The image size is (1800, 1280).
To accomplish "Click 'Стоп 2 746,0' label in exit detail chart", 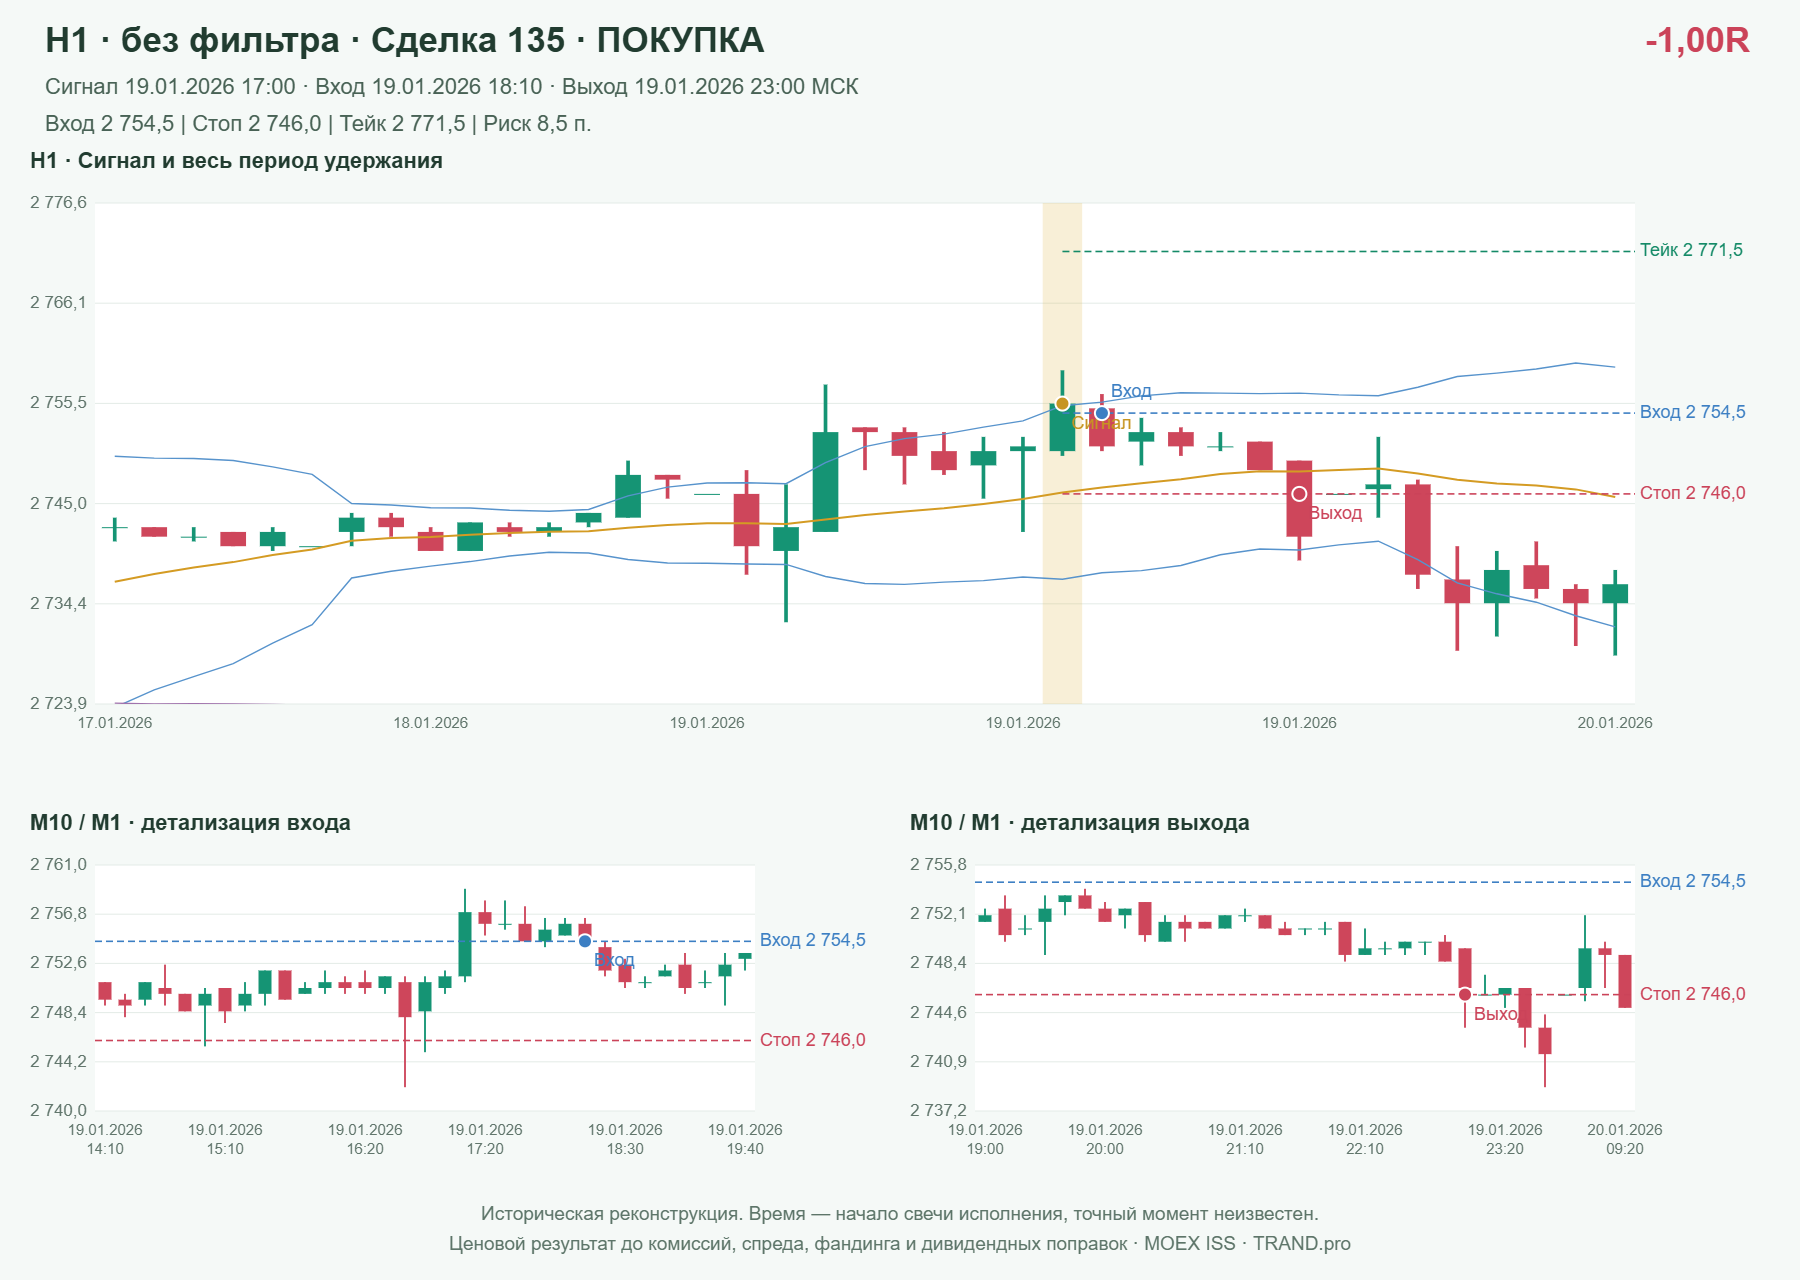I will click(1692, 994).
